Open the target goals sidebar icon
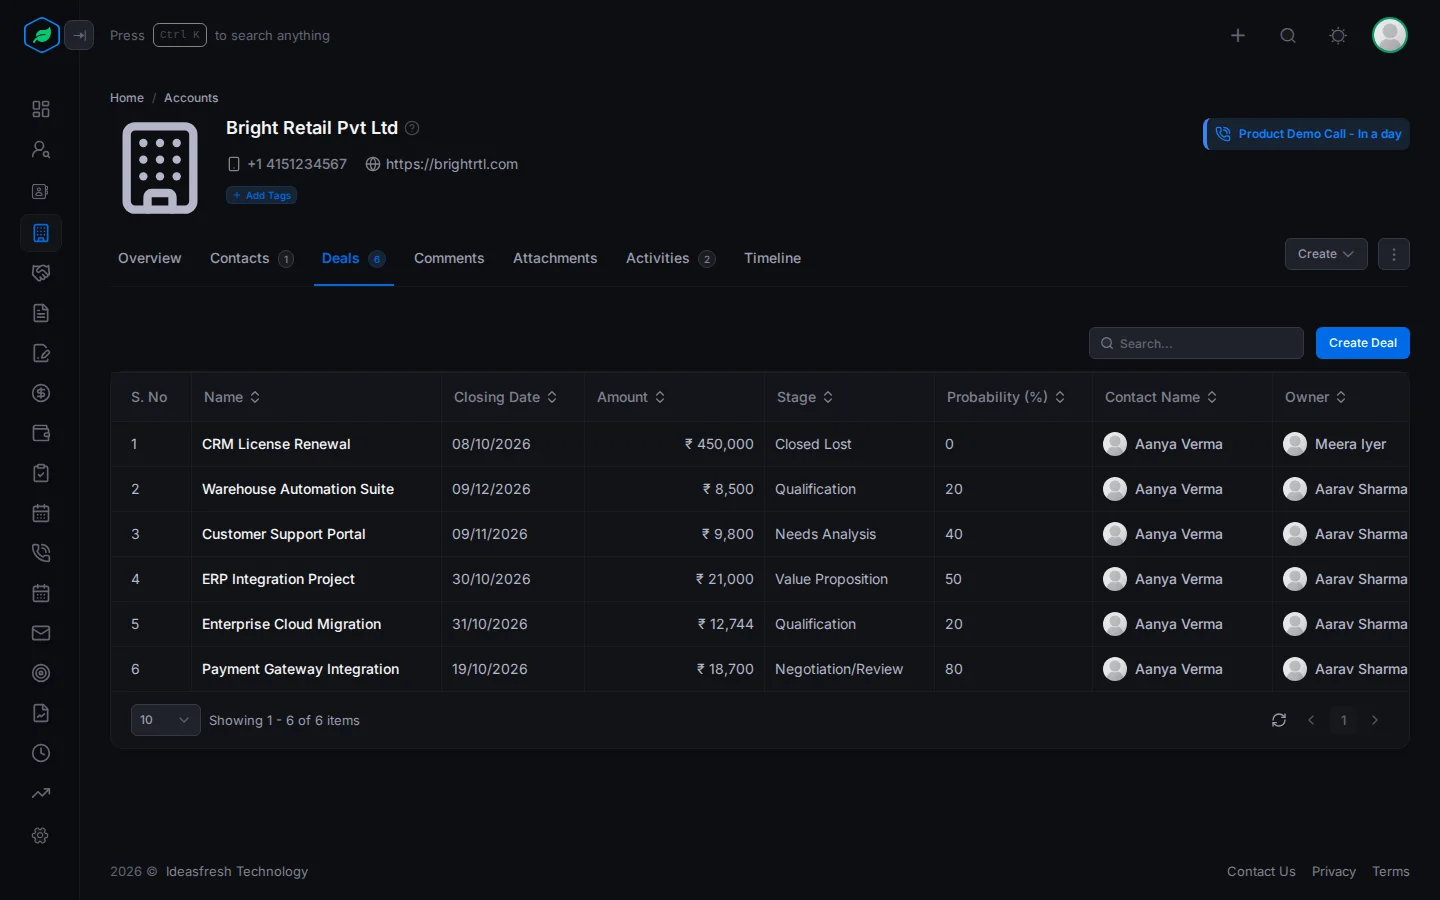Screen dimensions: 1440x900 (41, 673)
